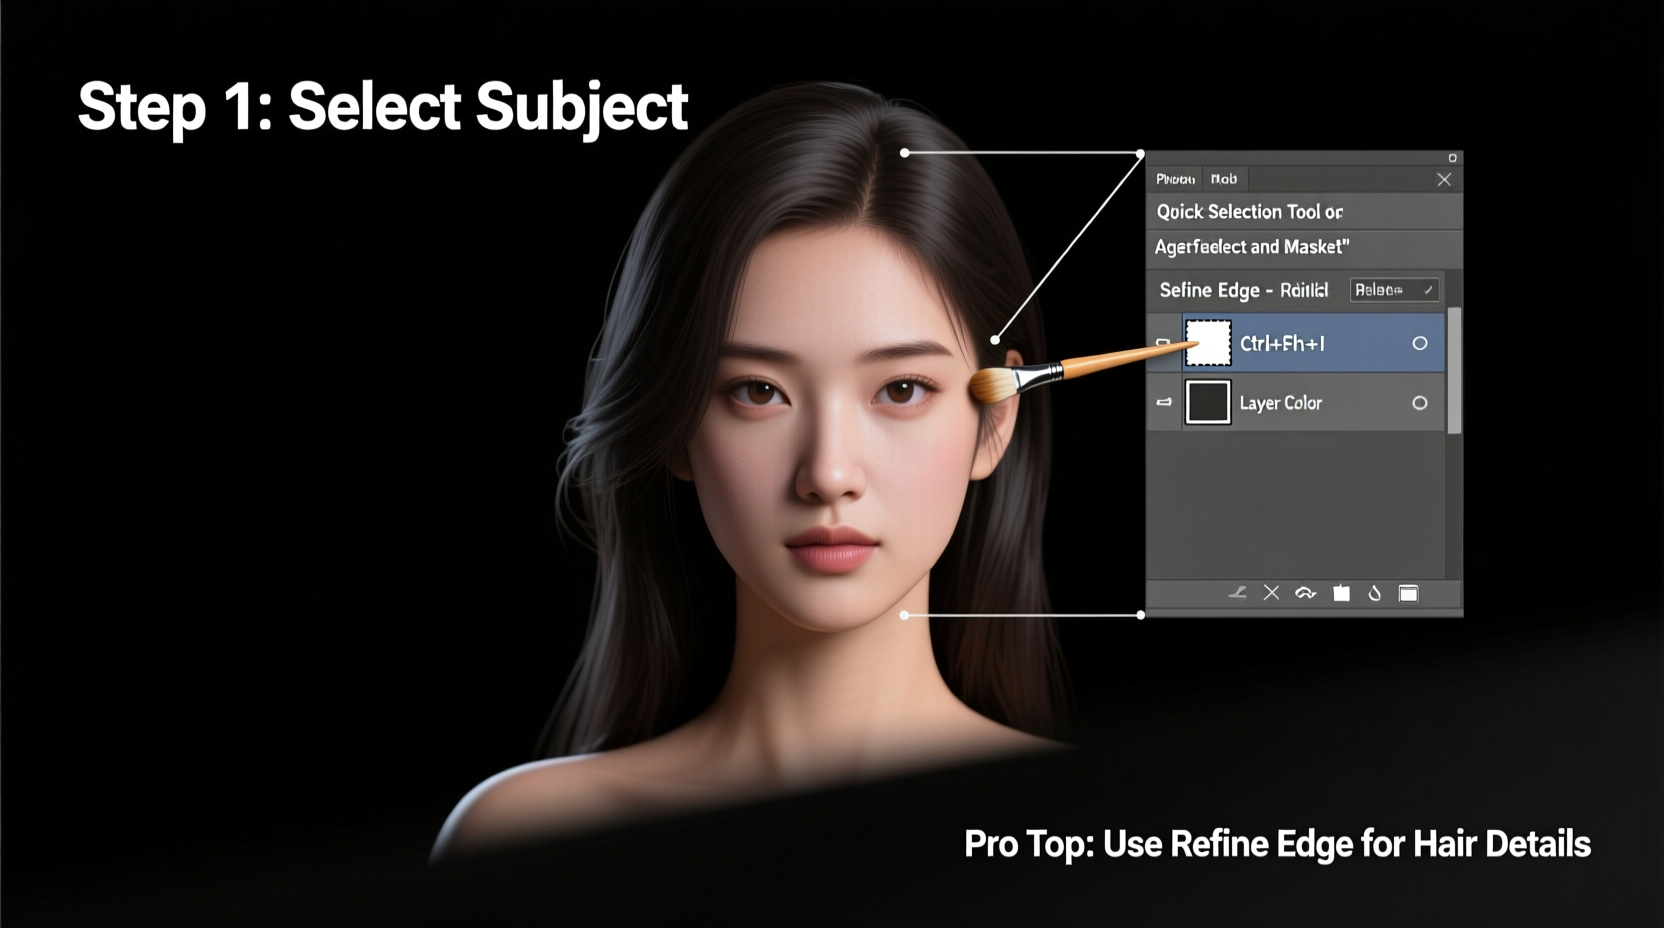Image resolution: width=1664 pixels, height=928 pixels.
Task: Open the Quick Selection Tool option row
Action: [1250, 212]
